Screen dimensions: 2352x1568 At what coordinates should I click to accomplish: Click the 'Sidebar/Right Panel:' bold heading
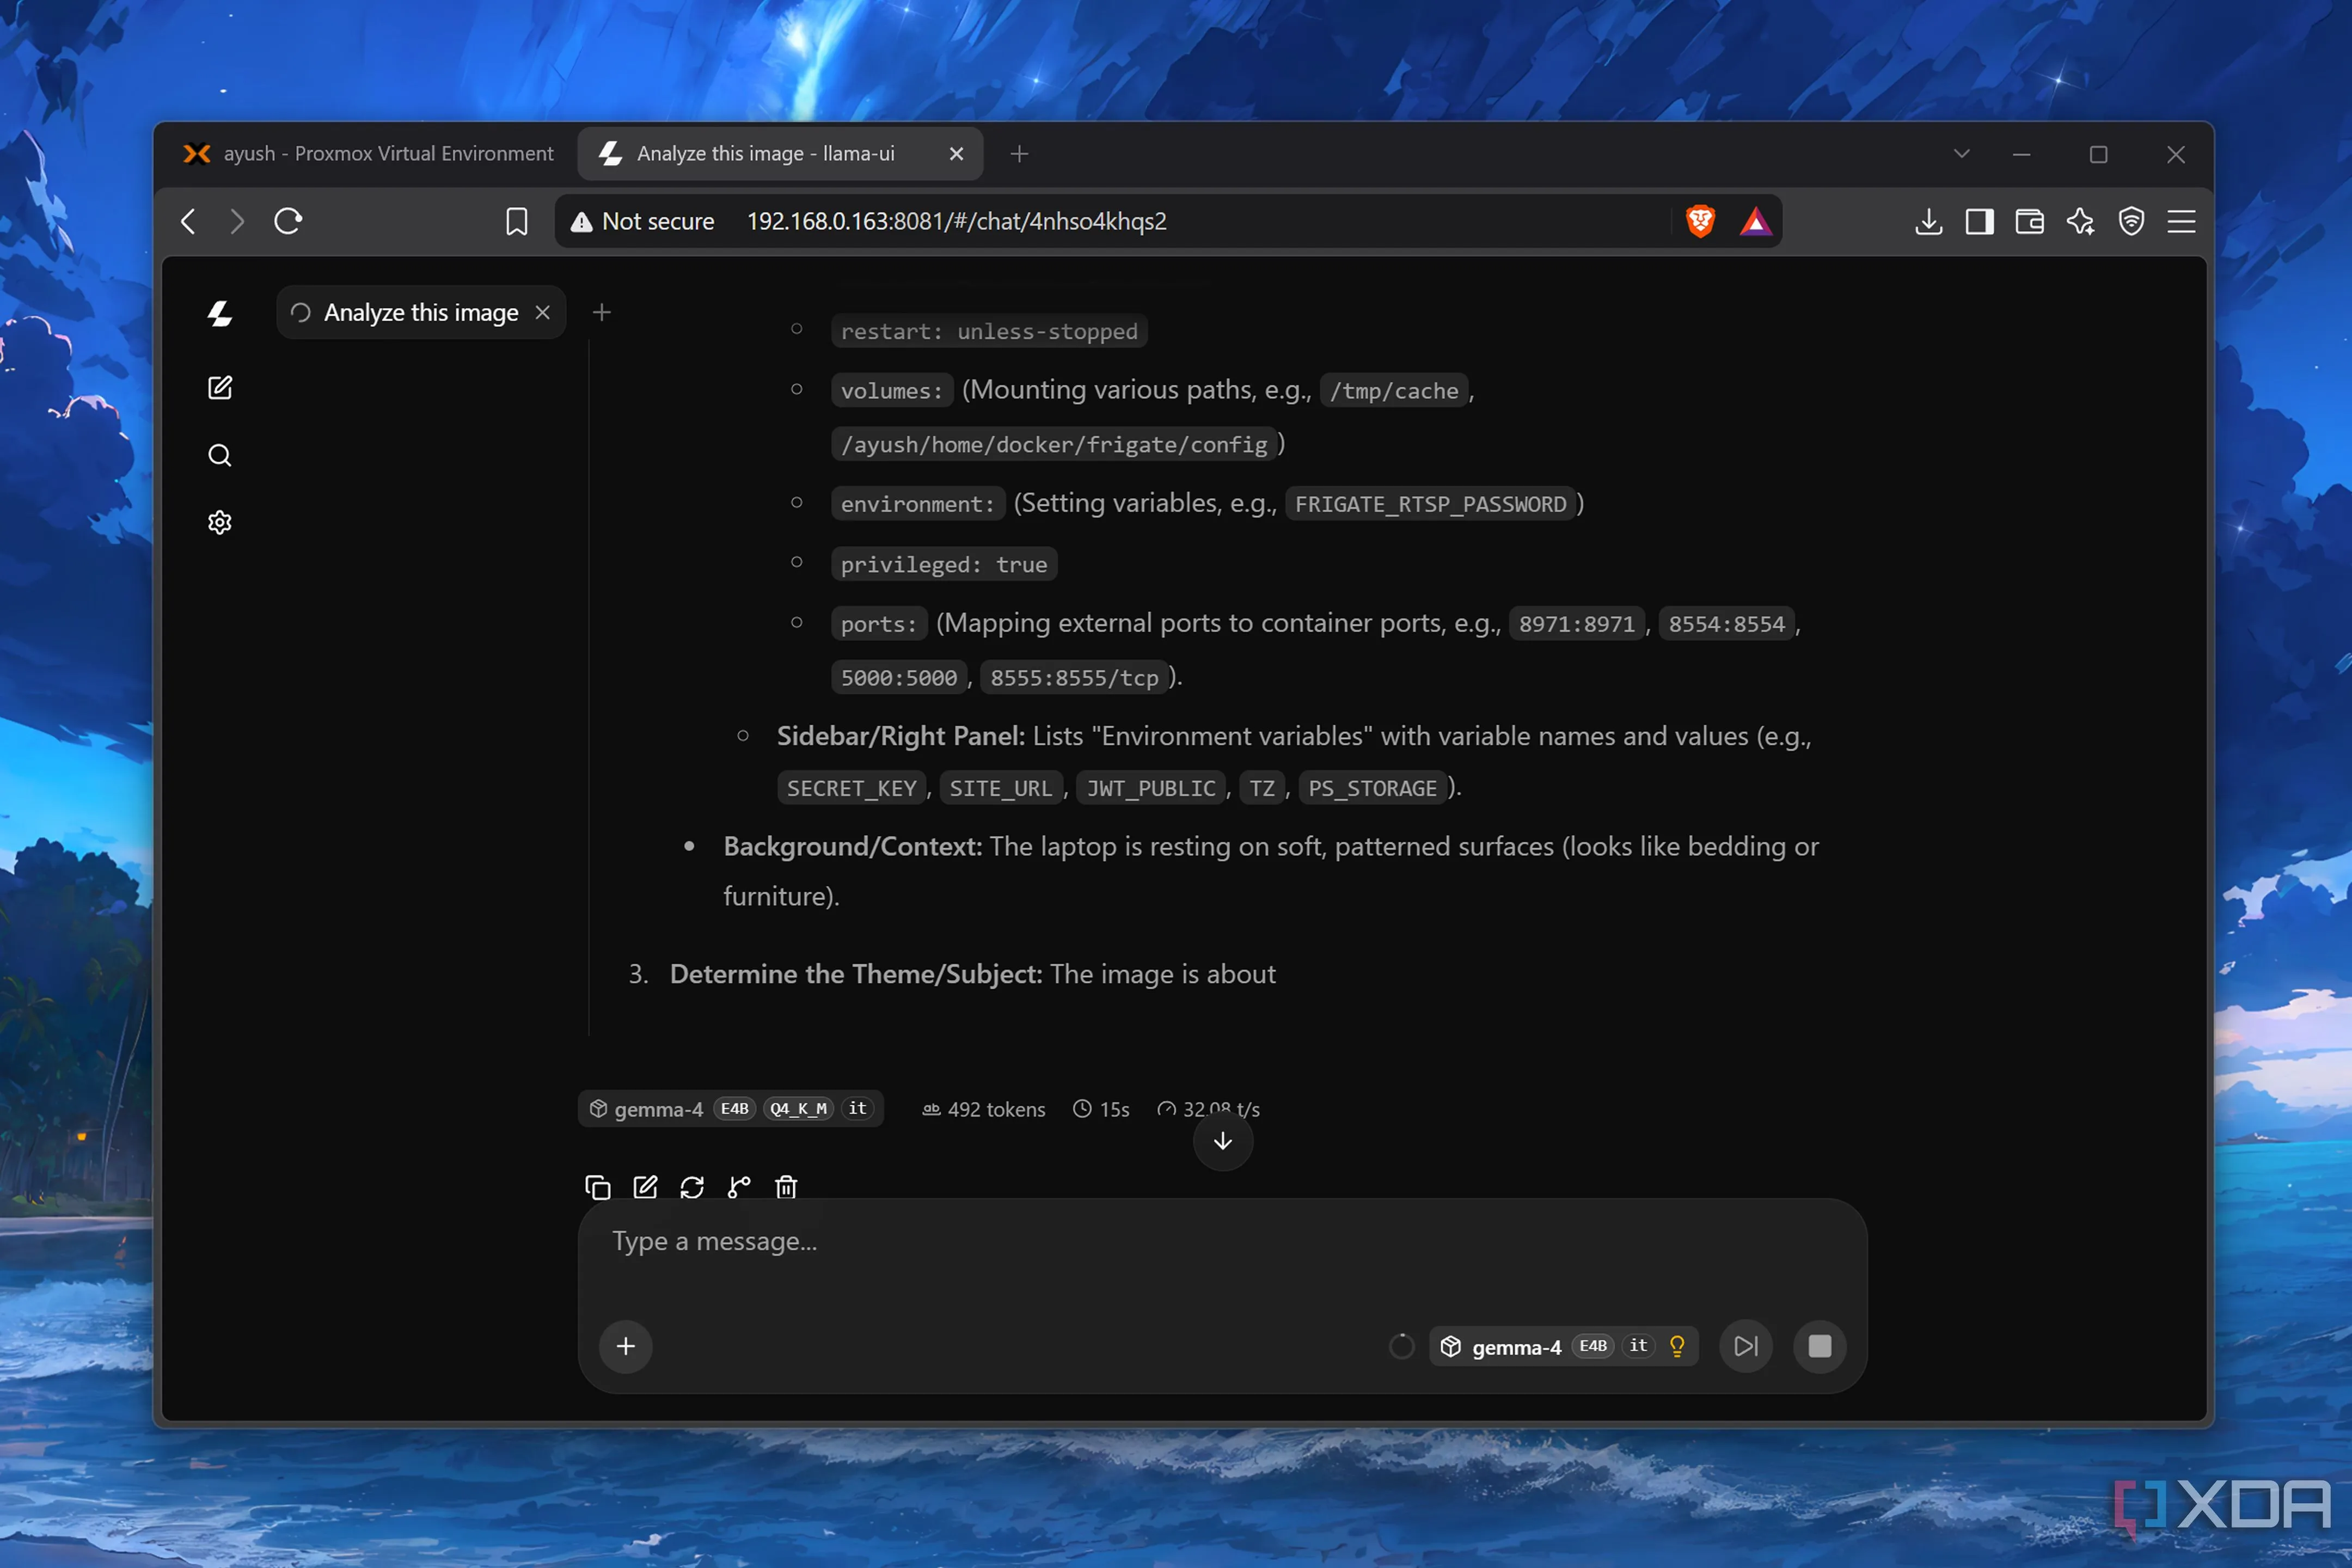click(901, 736)
